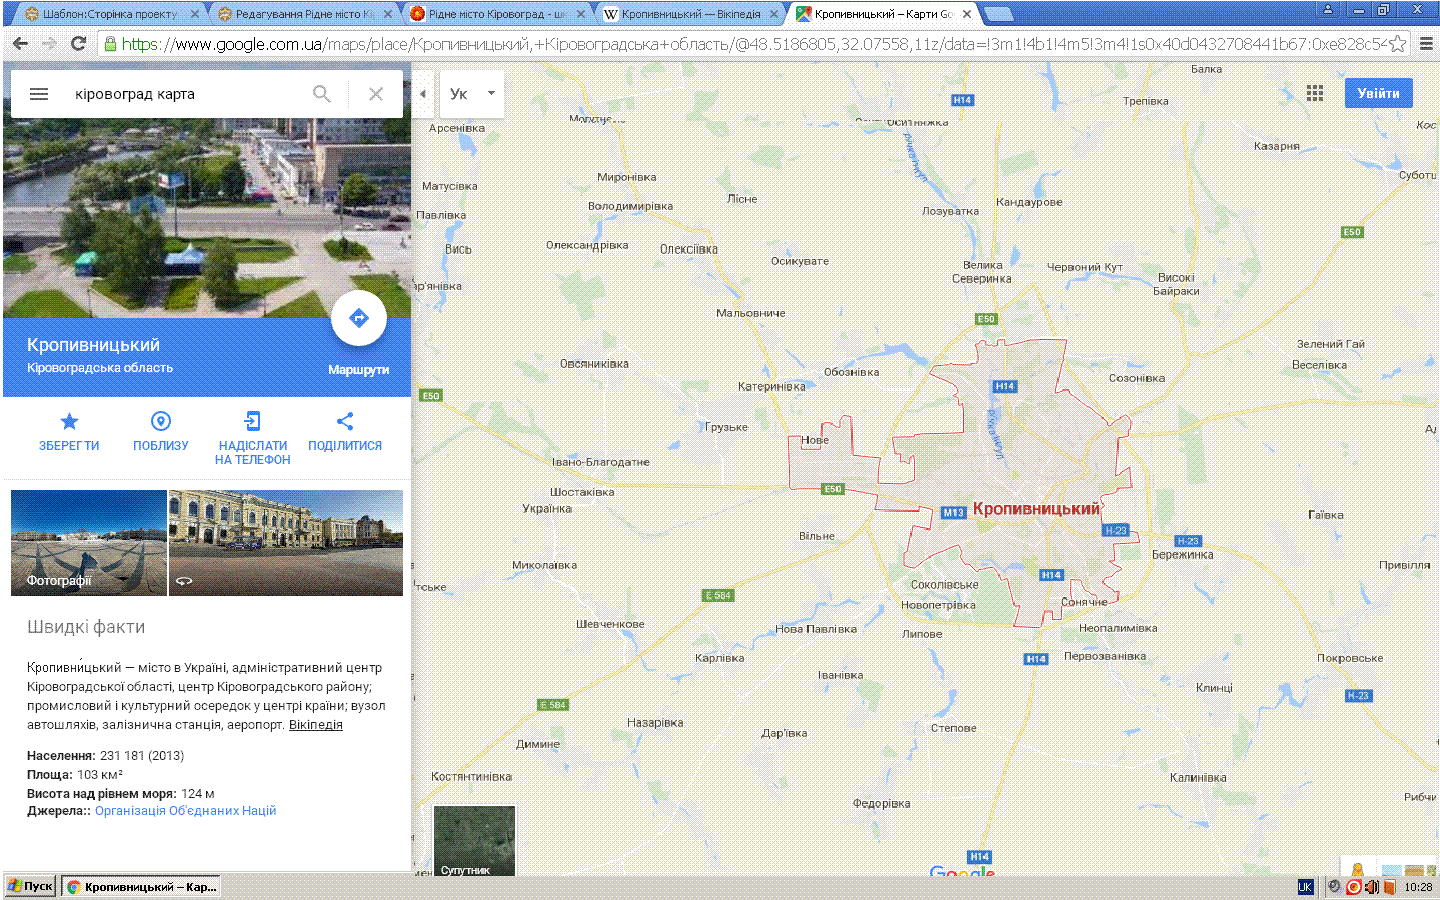Viewport: 1440px width, 900px height.
Task: Close the Кропивницький — Вікіпедія tab
Action: [x=773, y=14]
